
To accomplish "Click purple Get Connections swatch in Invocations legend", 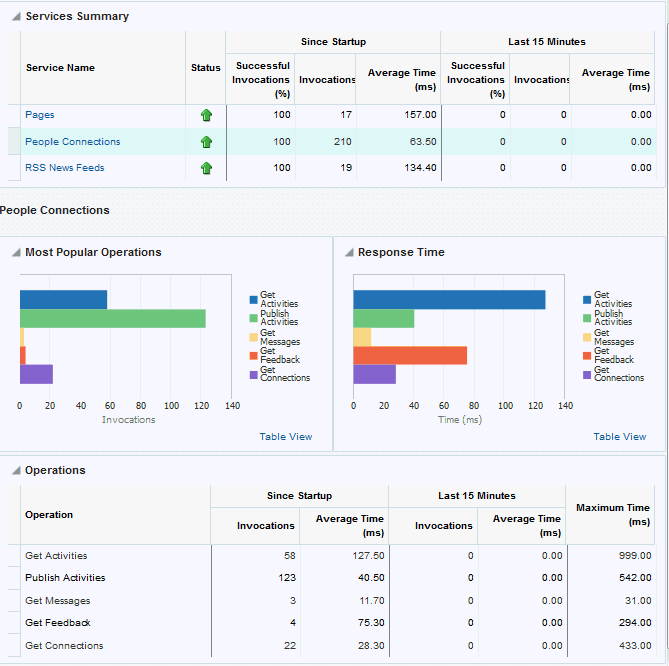I will (253, 375).
